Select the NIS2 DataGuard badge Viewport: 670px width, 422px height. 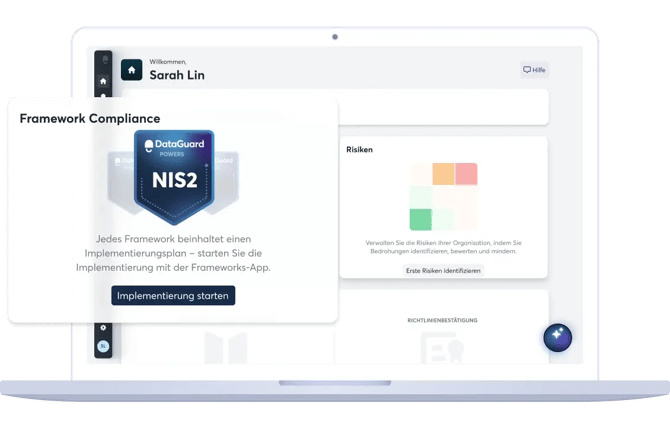174,177
